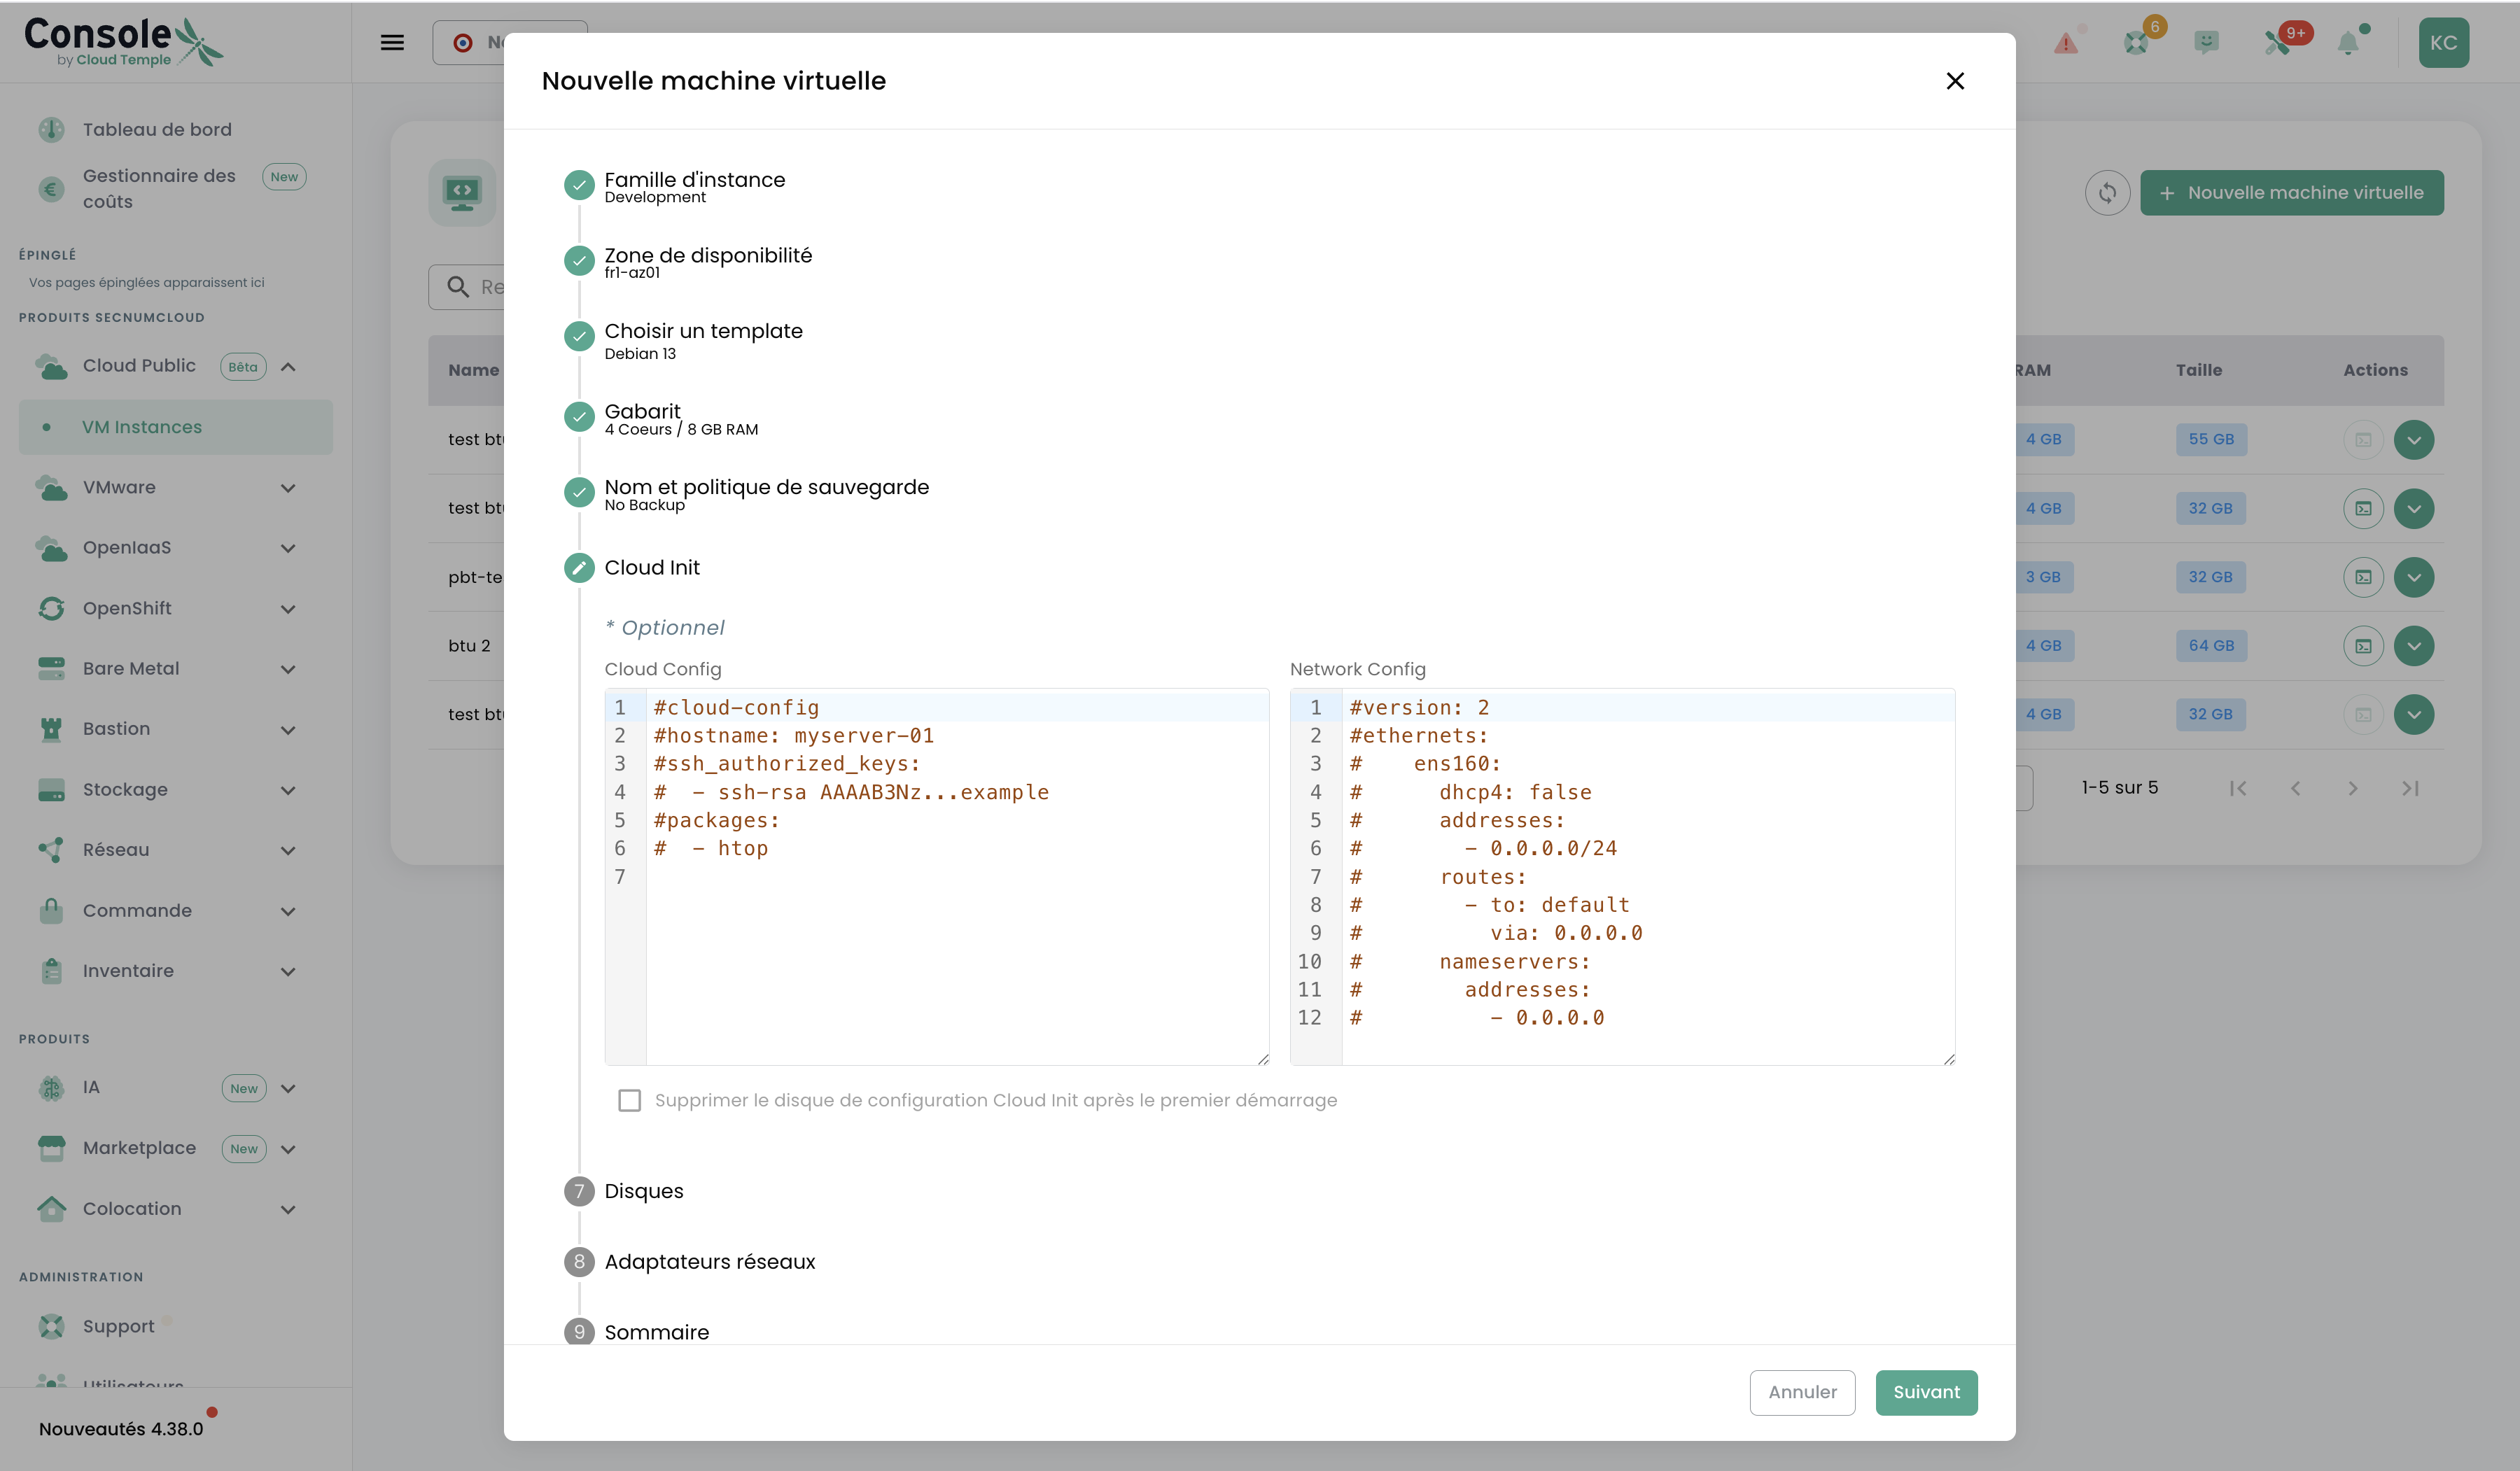Click inside the Cloud Config editor

point(937,876)
